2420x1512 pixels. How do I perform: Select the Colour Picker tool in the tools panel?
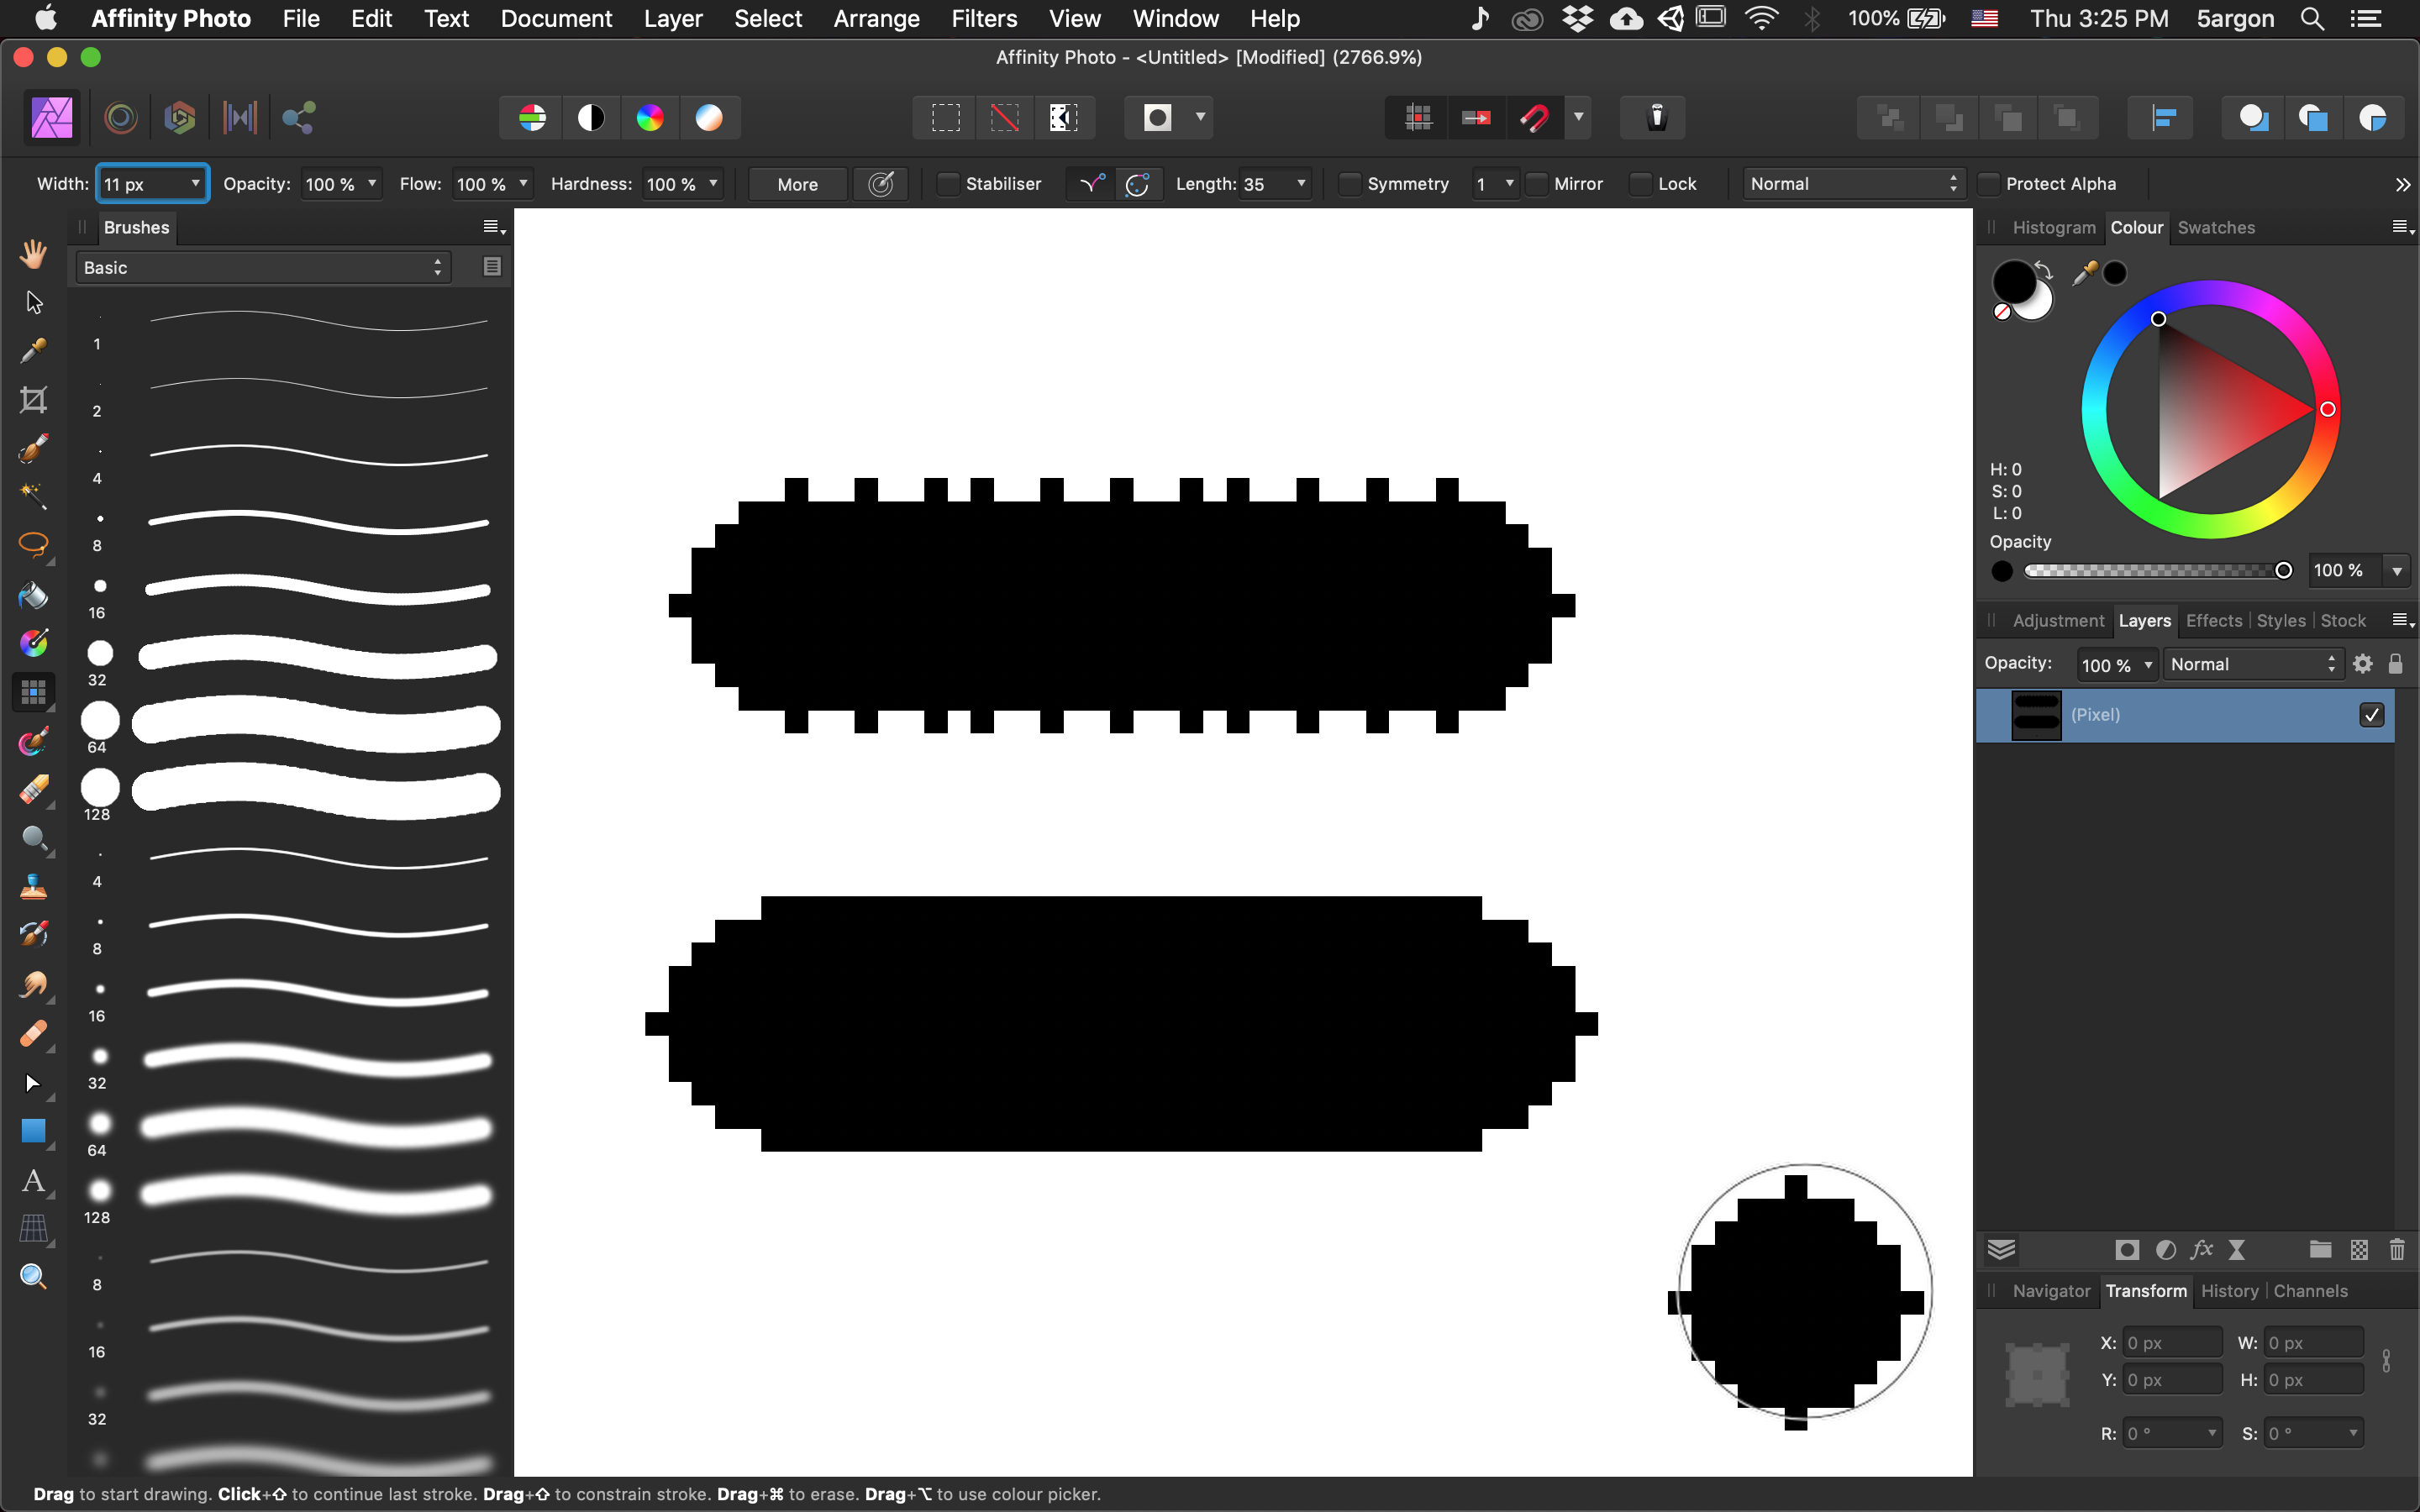[33, 351]
